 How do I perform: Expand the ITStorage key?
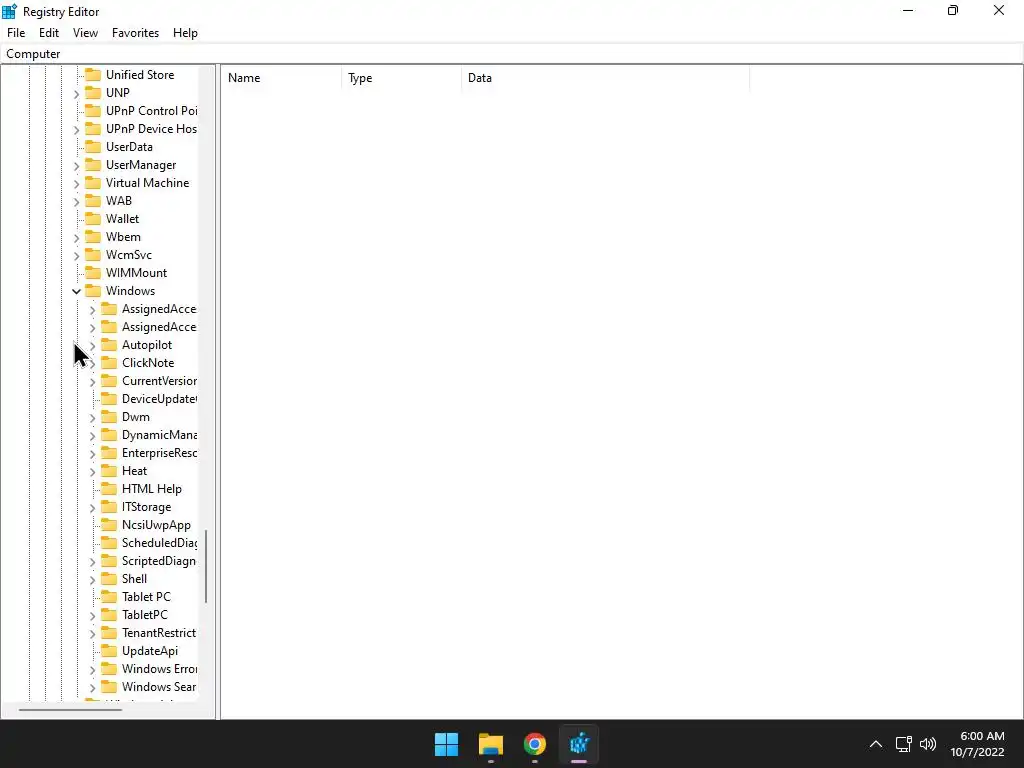point(92,507)
